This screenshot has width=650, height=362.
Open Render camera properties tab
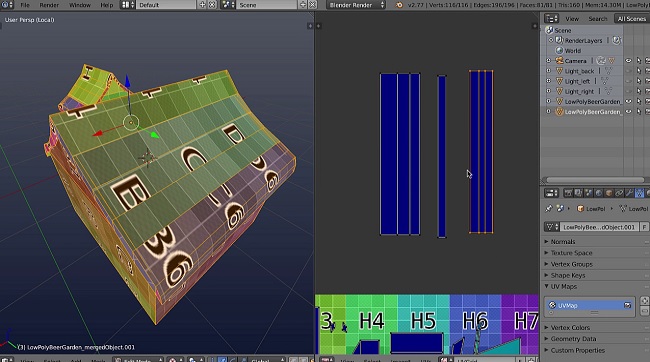pyautogui.click(x=568, y=193)
